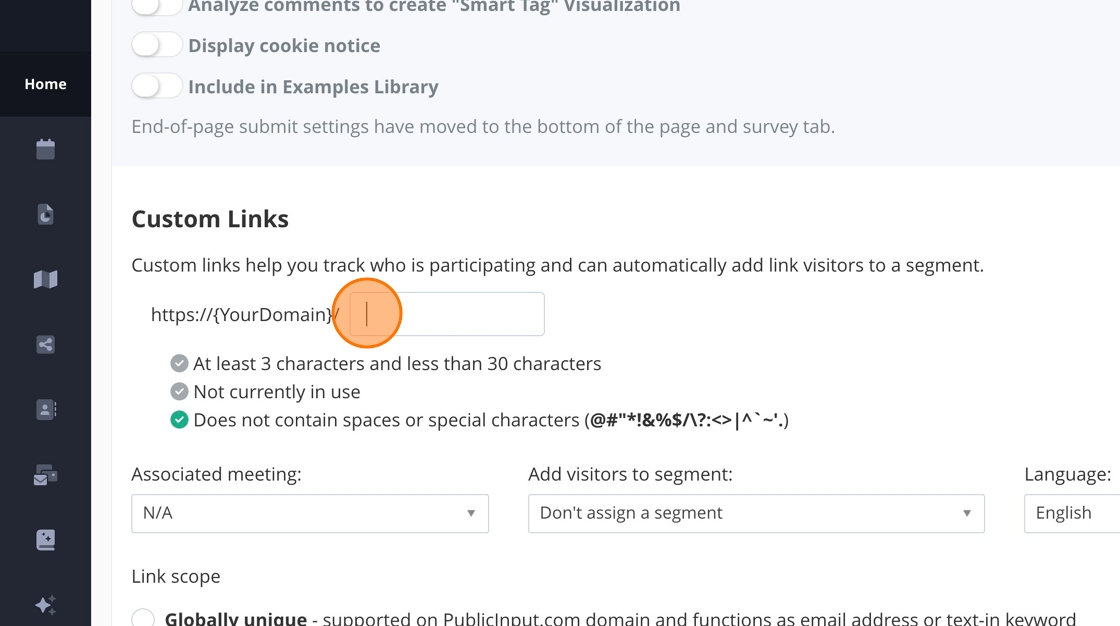
Task: Open the contacts book icon in sidebar
Action: 45,410
